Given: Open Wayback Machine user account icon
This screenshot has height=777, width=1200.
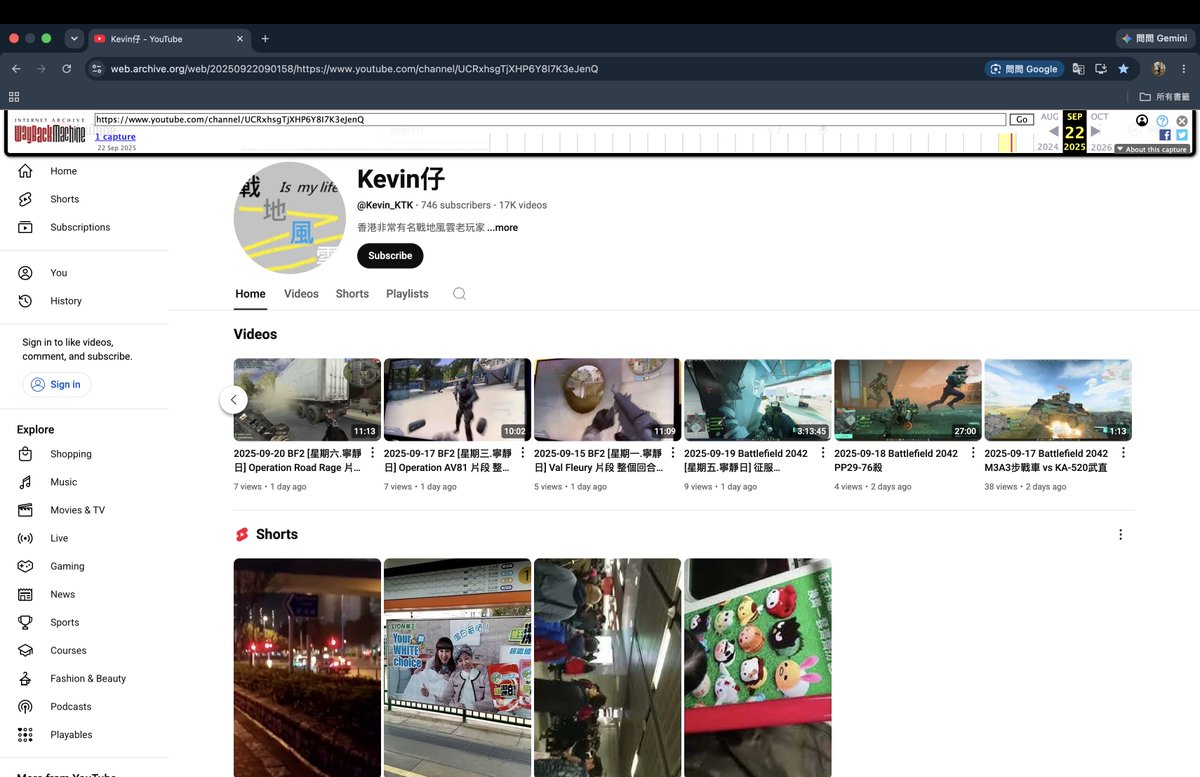Looking at the screenshot, I should [x=1142, y=120].
